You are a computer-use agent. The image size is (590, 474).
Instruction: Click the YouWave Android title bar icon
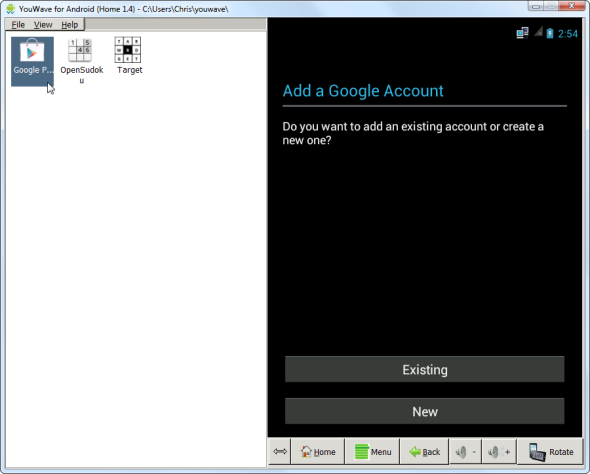point(10,9)
